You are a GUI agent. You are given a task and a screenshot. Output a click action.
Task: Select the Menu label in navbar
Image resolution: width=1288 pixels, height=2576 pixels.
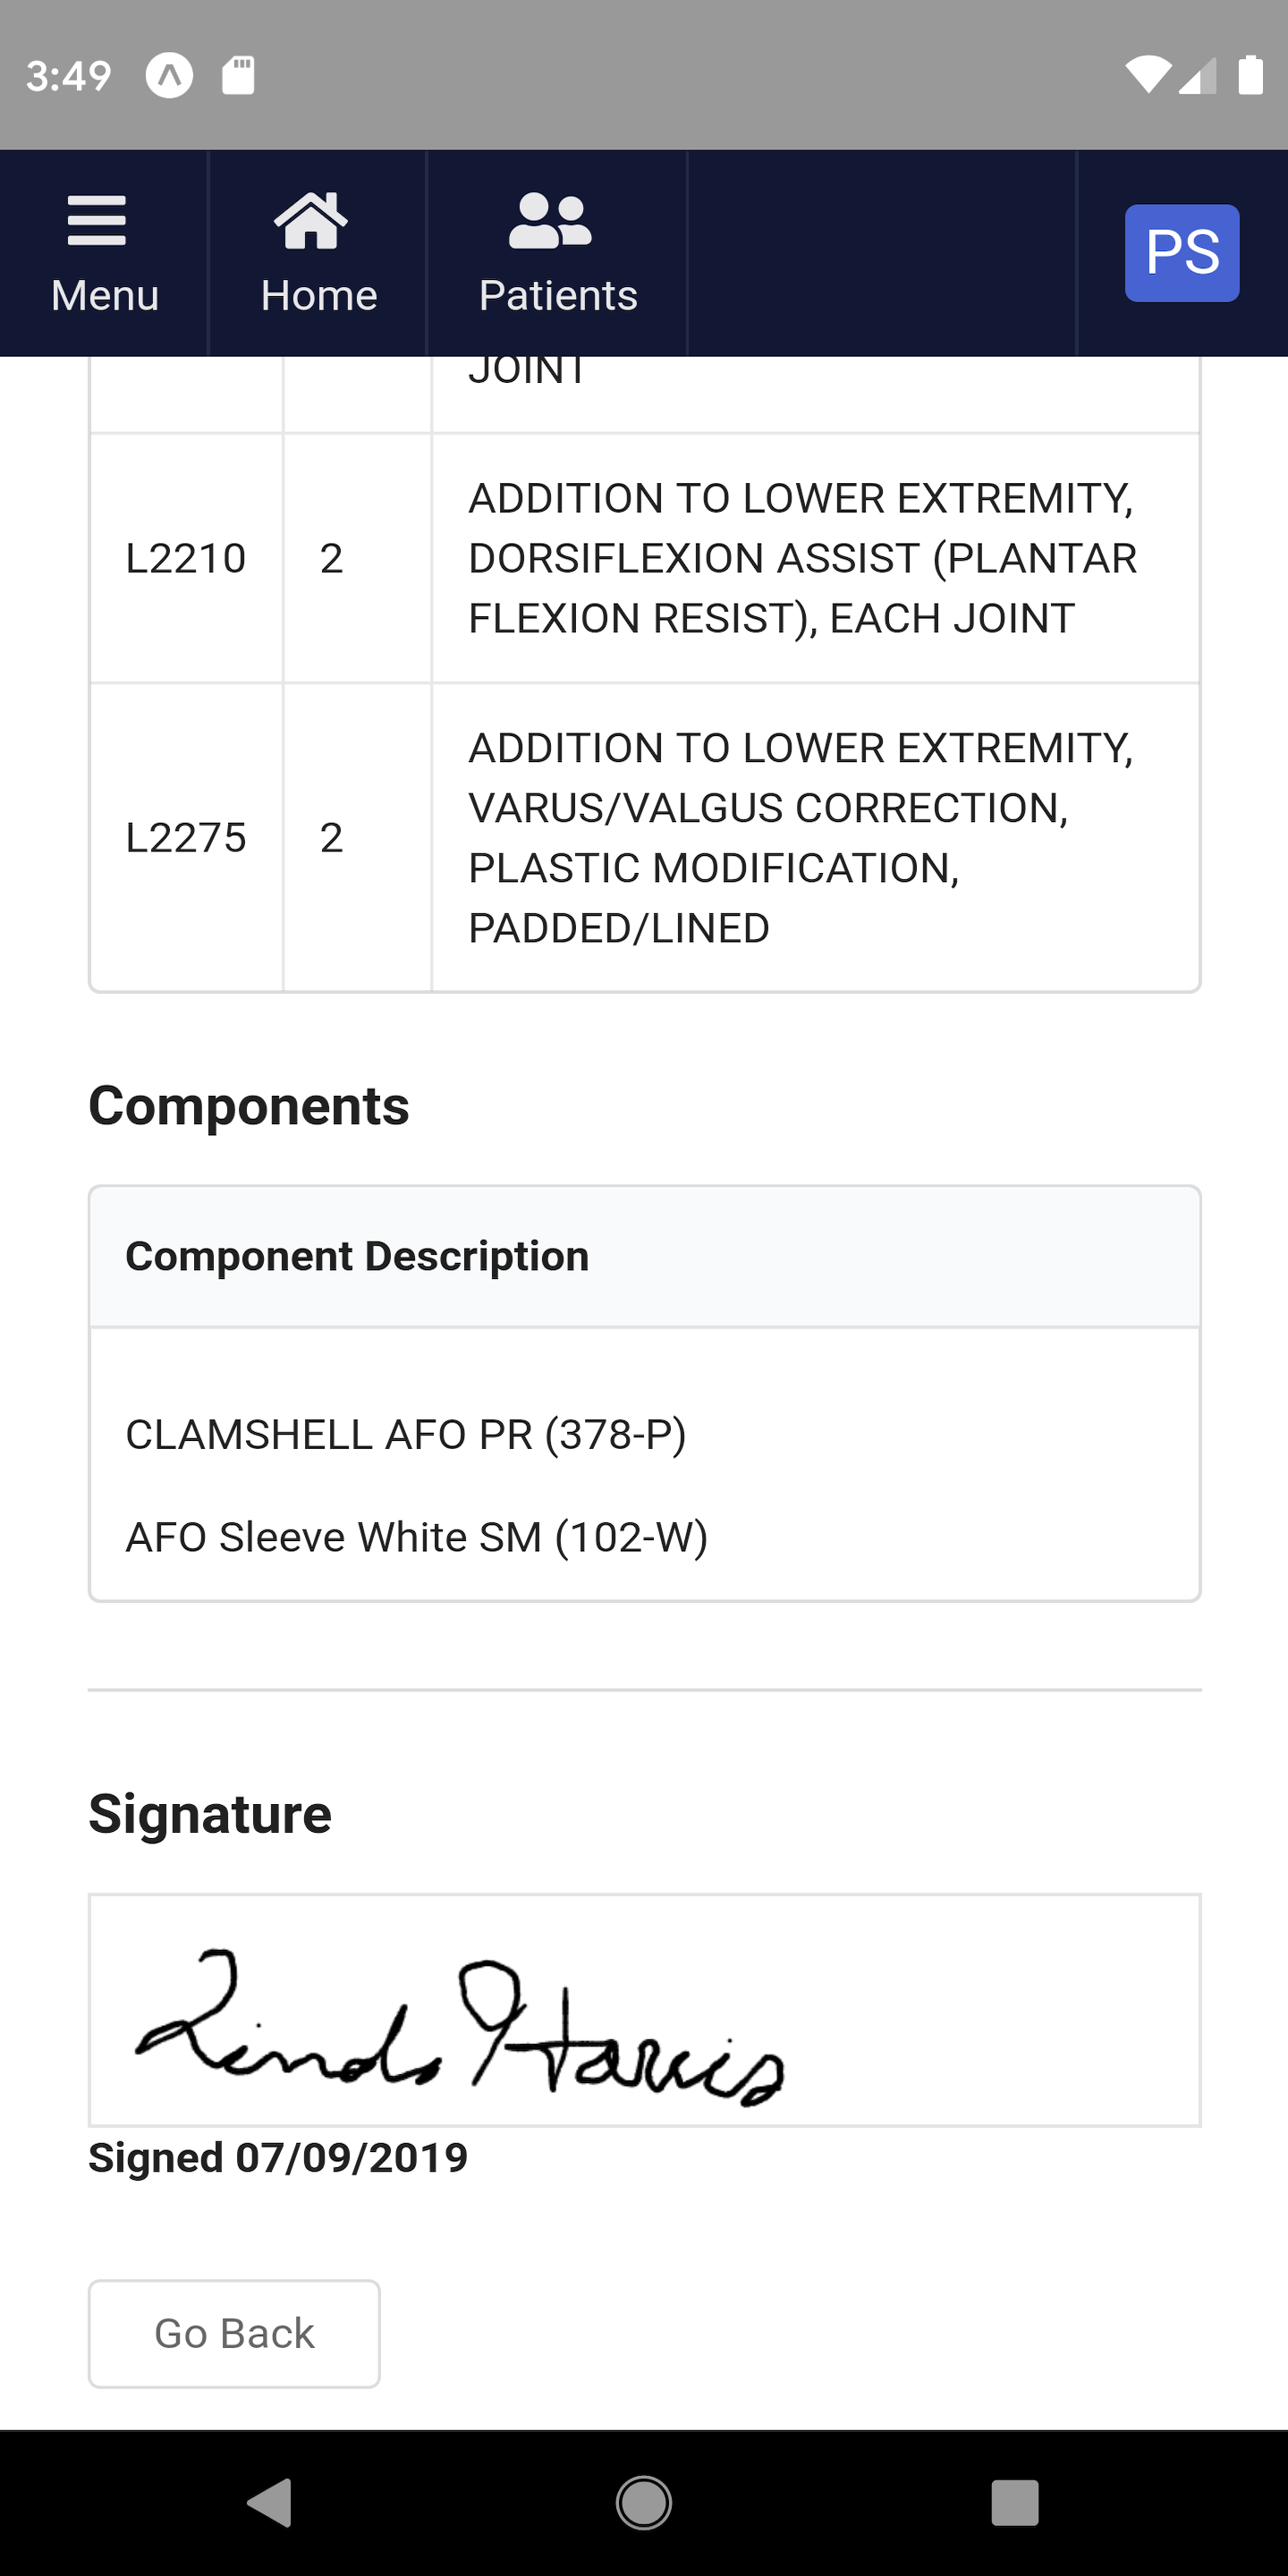point(105,296)
